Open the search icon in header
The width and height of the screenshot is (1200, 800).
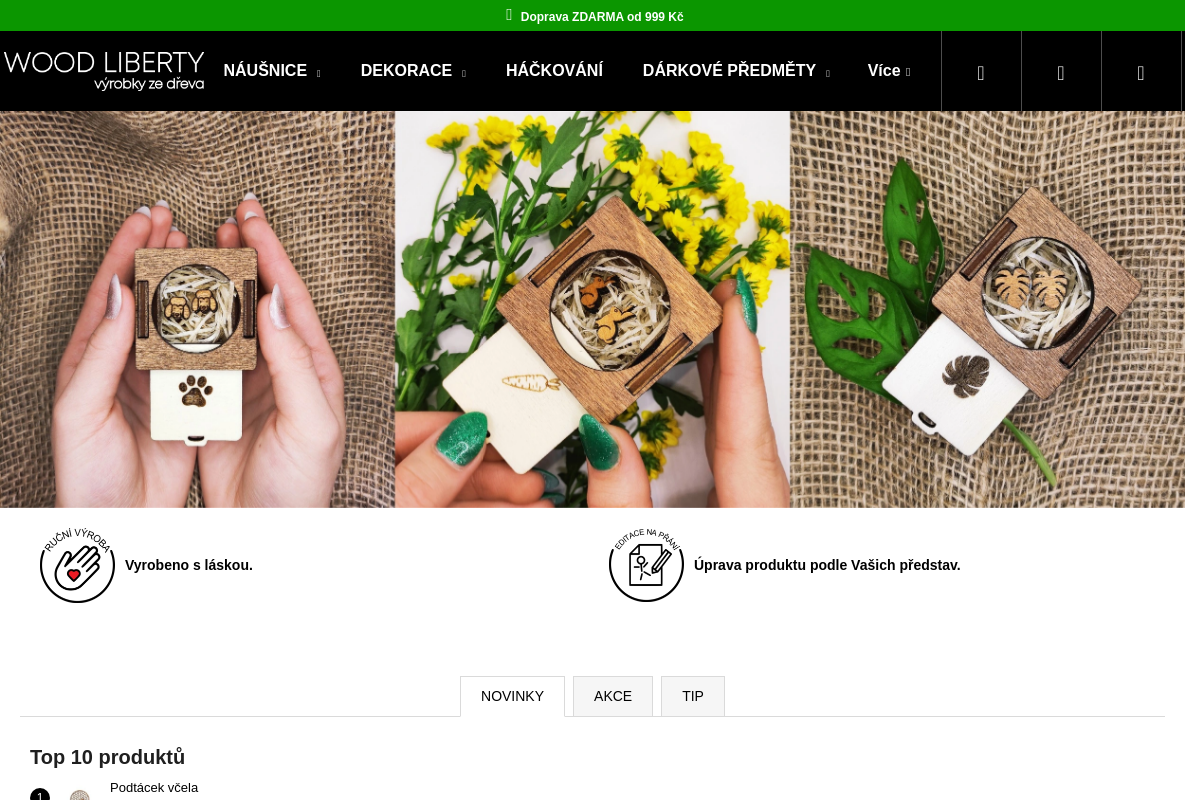click(x=981, y=72)
